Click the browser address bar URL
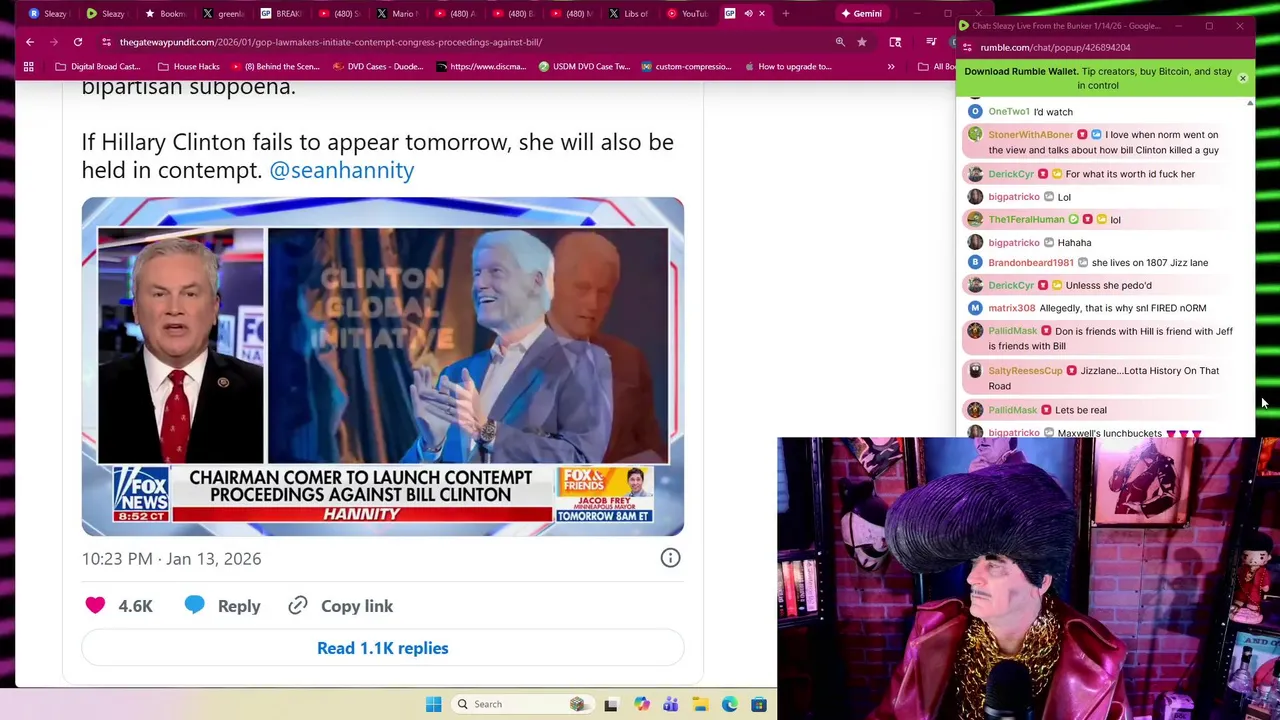Screen dimensions: 1280x720 [x=330, y=42]
